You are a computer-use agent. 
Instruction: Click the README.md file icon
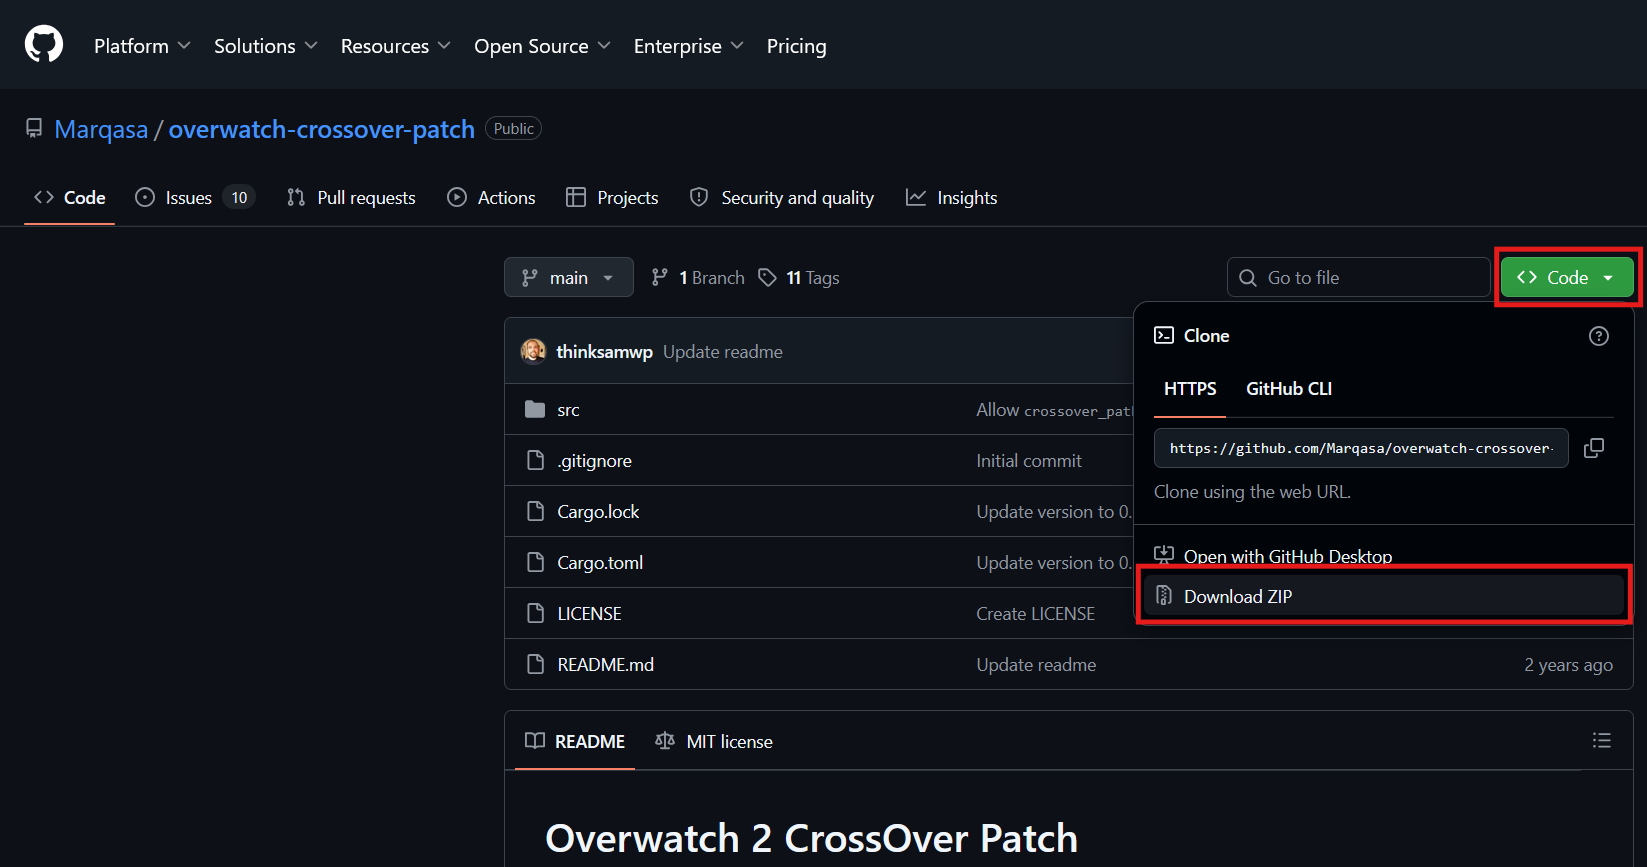pyautogui.click(x=535, y=664)
